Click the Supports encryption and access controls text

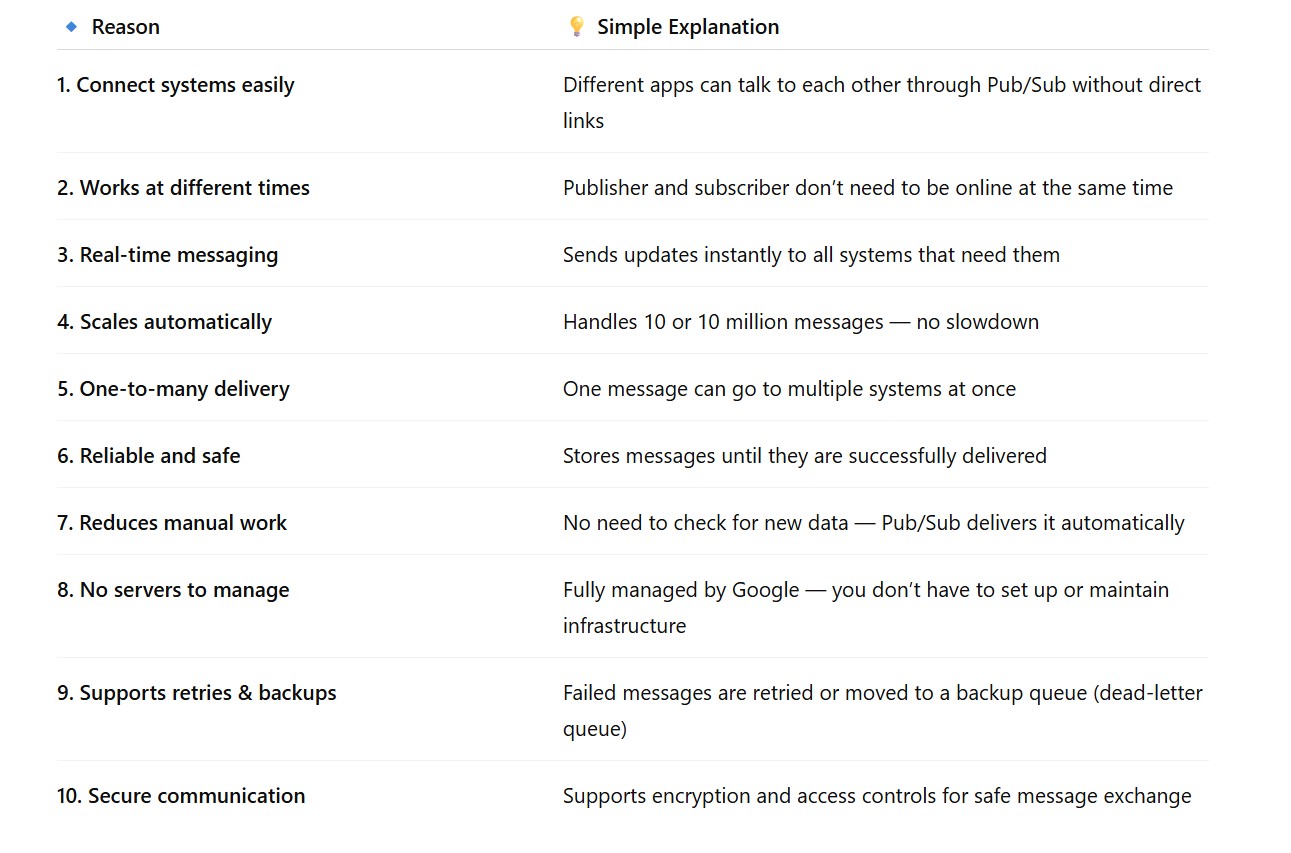pyautogui.click(x=876, y=796)
